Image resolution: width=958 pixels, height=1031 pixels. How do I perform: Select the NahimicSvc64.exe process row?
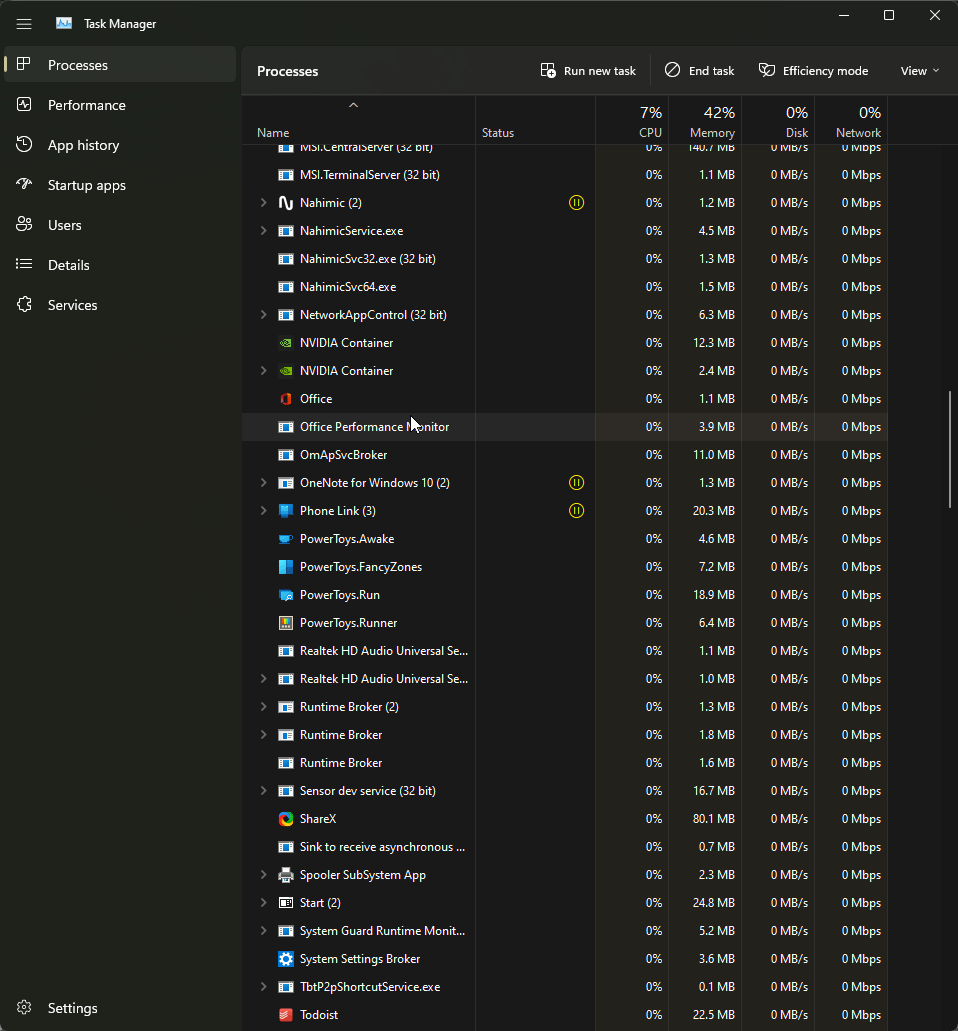pyautogui.click(x=565, y=287)
